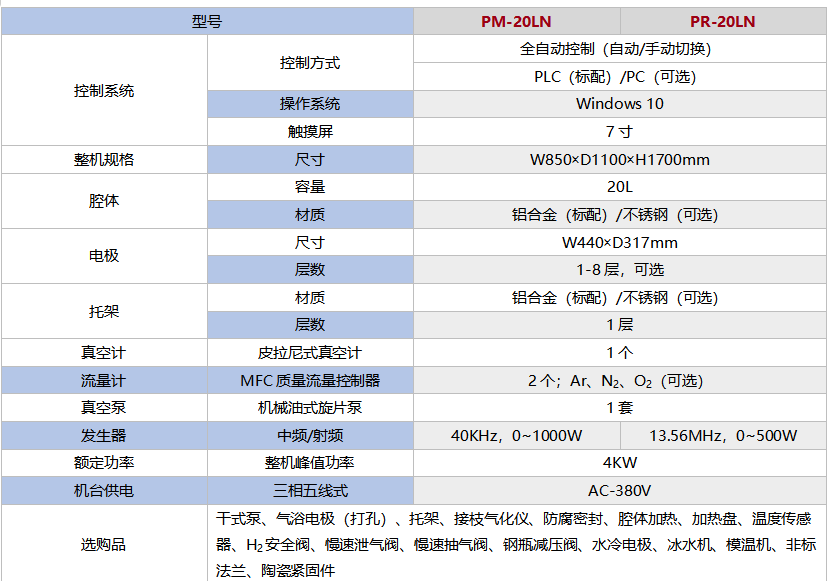Select the 操作系统 row label
The width and height of the screenshot is (828, 581).
tap(309, 104)
